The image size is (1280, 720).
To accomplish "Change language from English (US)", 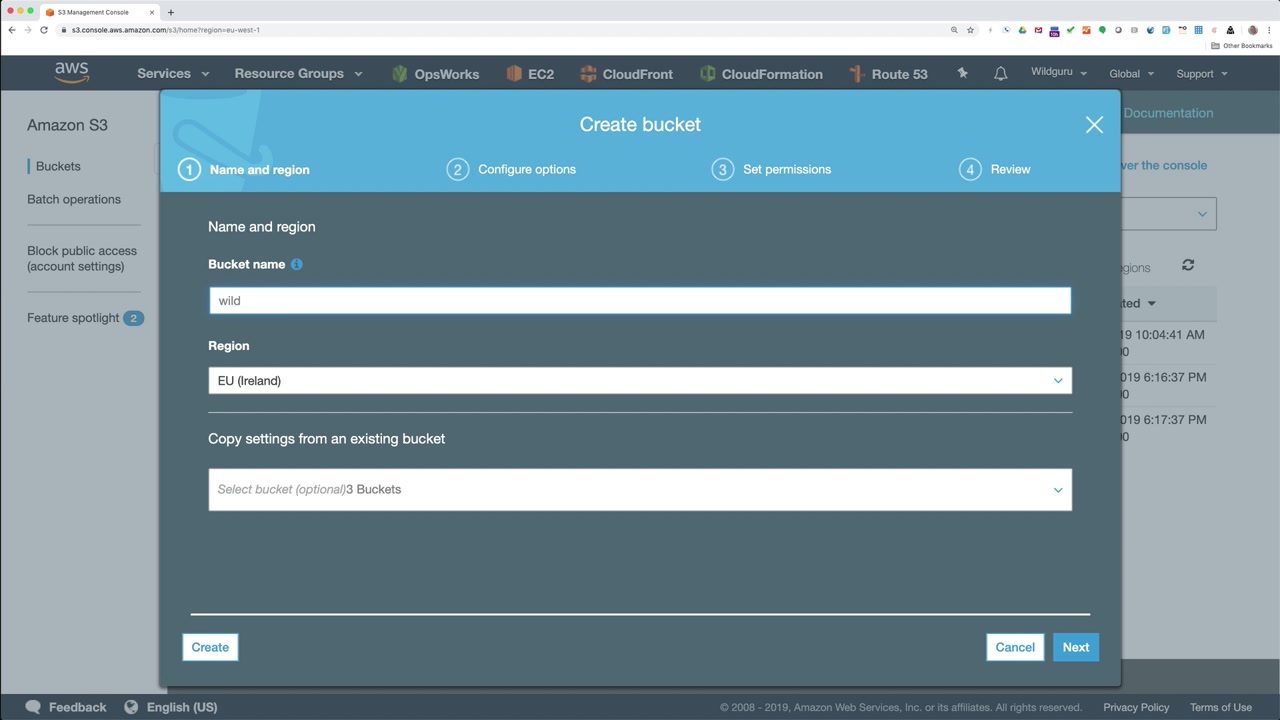I will pyautogui.click(x=182, y=707).
